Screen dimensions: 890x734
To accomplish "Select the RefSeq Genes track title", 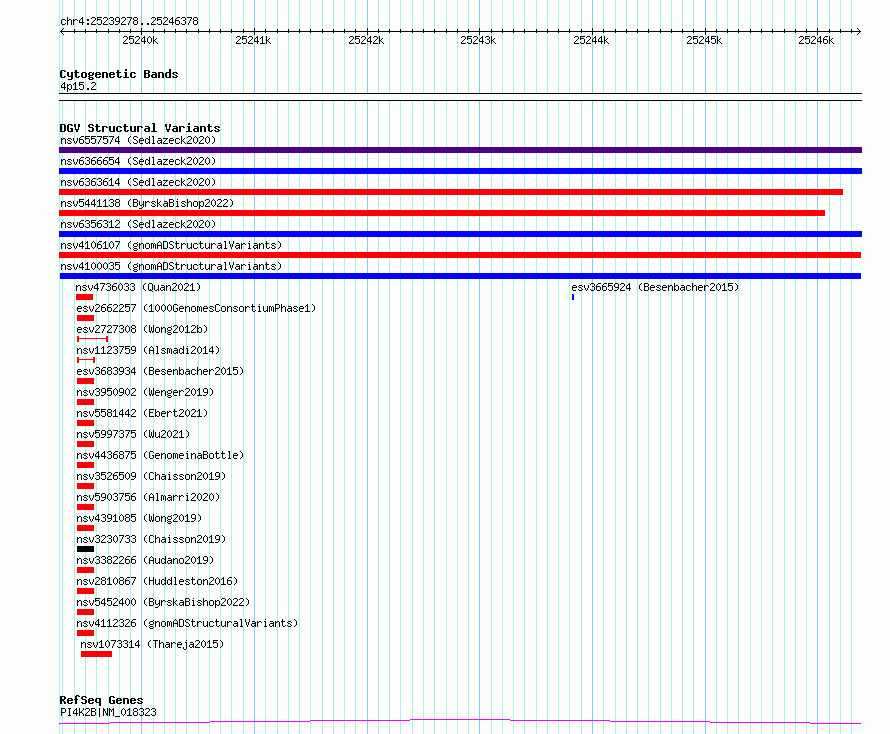I will point(102,700).
